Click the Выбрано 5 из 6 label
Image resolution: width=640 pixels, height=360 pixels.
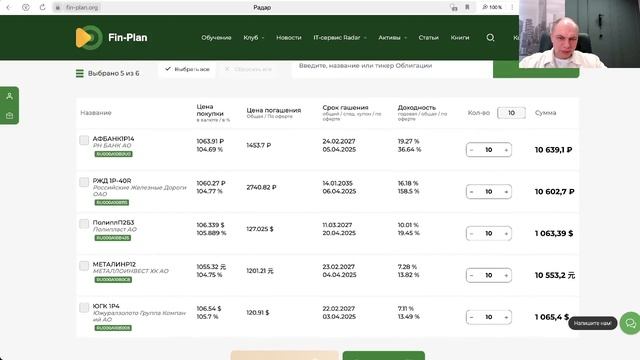coord(113,73)
